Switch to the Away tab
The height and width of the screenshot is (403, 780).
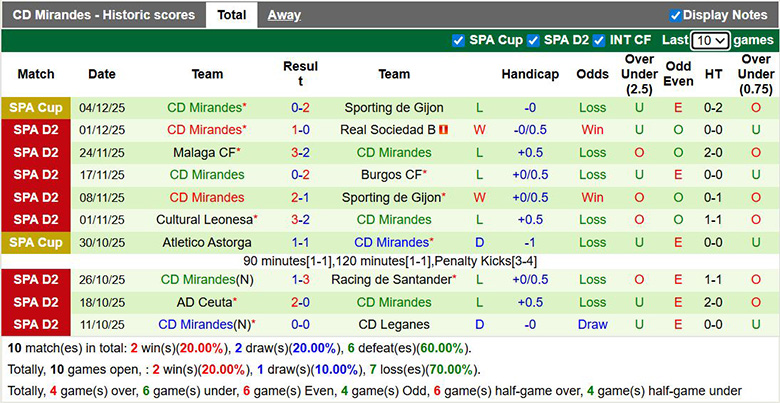[284, 15]
